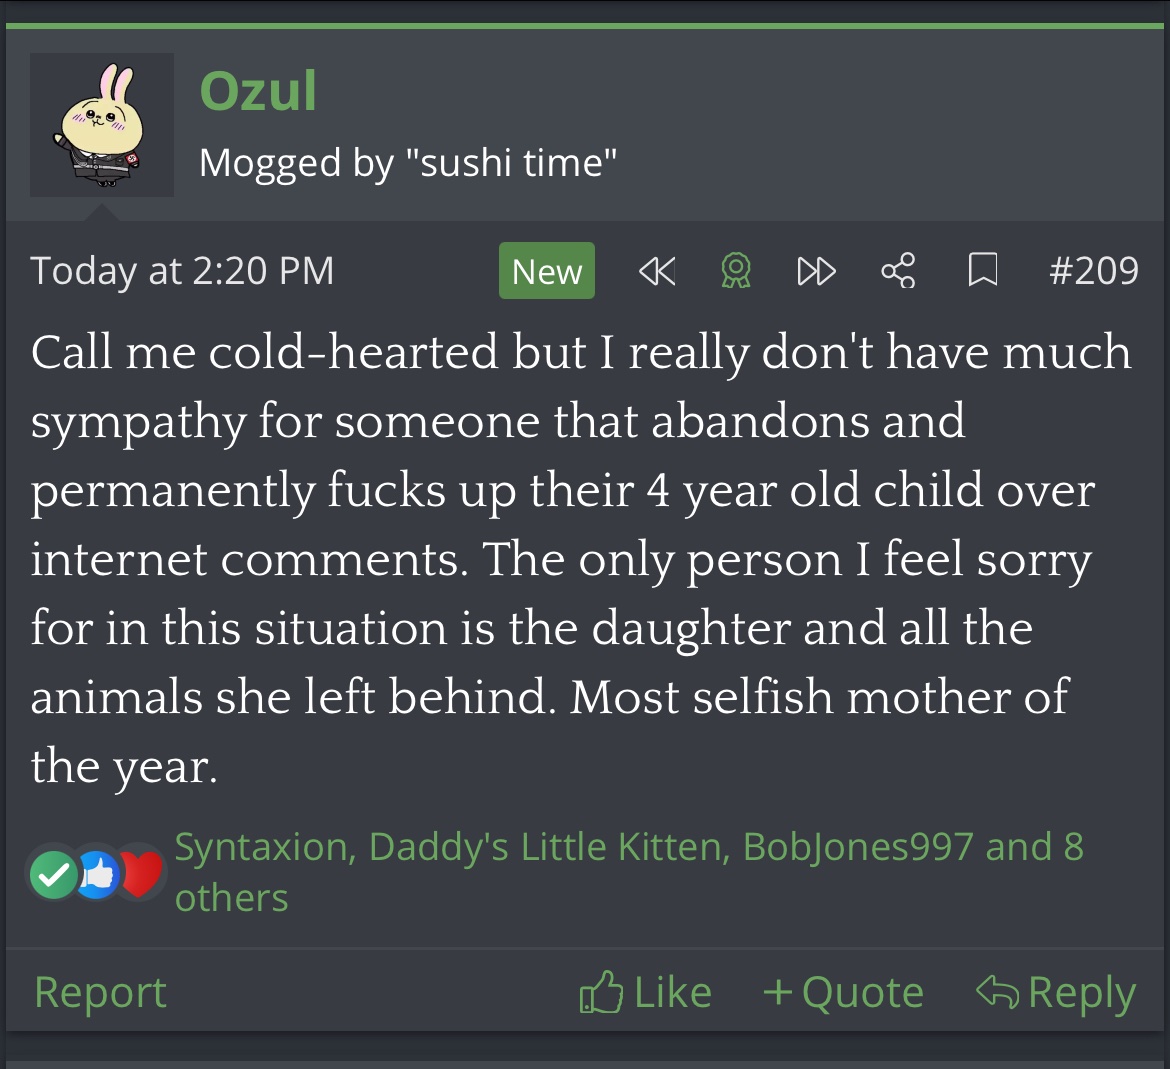The image size is (1170, 1069).
Task: Jump to previous post with double-left arrows
Action: tap(656, 271)
